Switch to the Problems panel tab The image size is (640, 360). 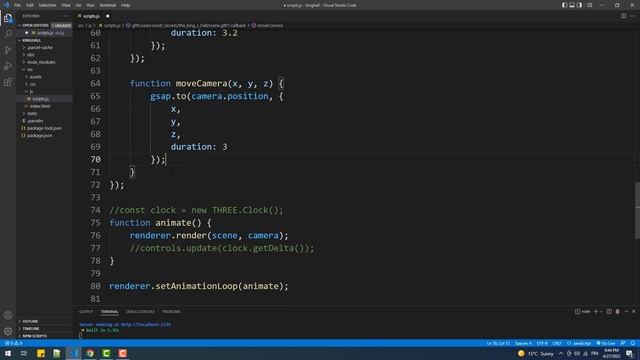click(171, 311)
